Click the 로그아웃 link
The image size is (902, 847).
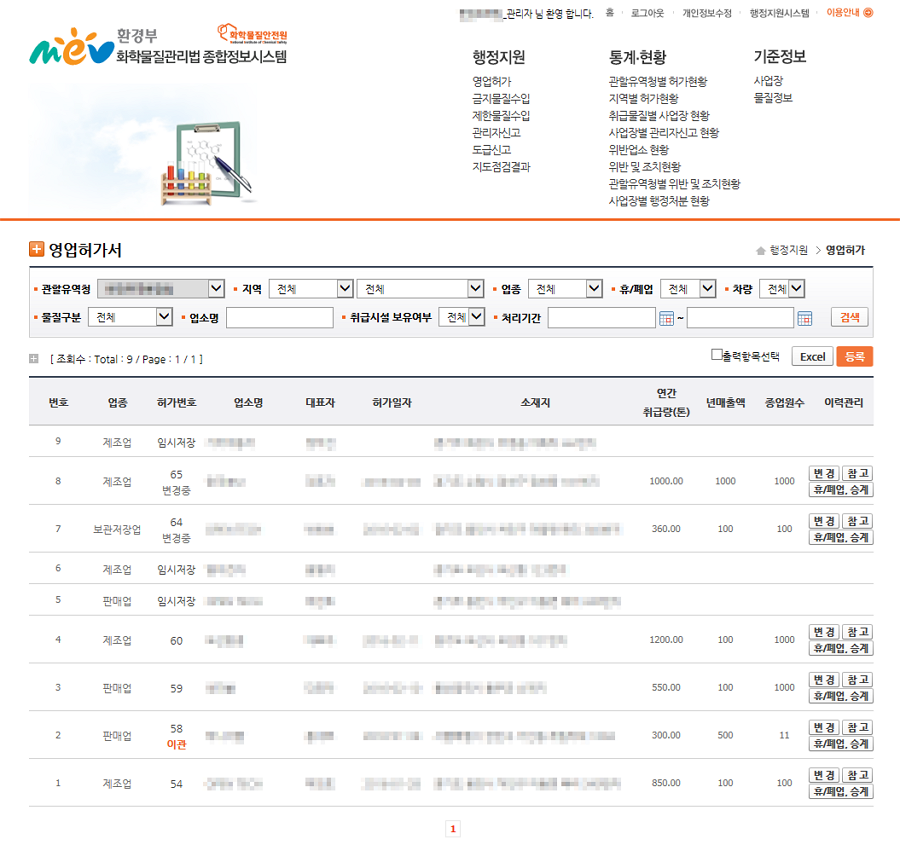point(647,13)
